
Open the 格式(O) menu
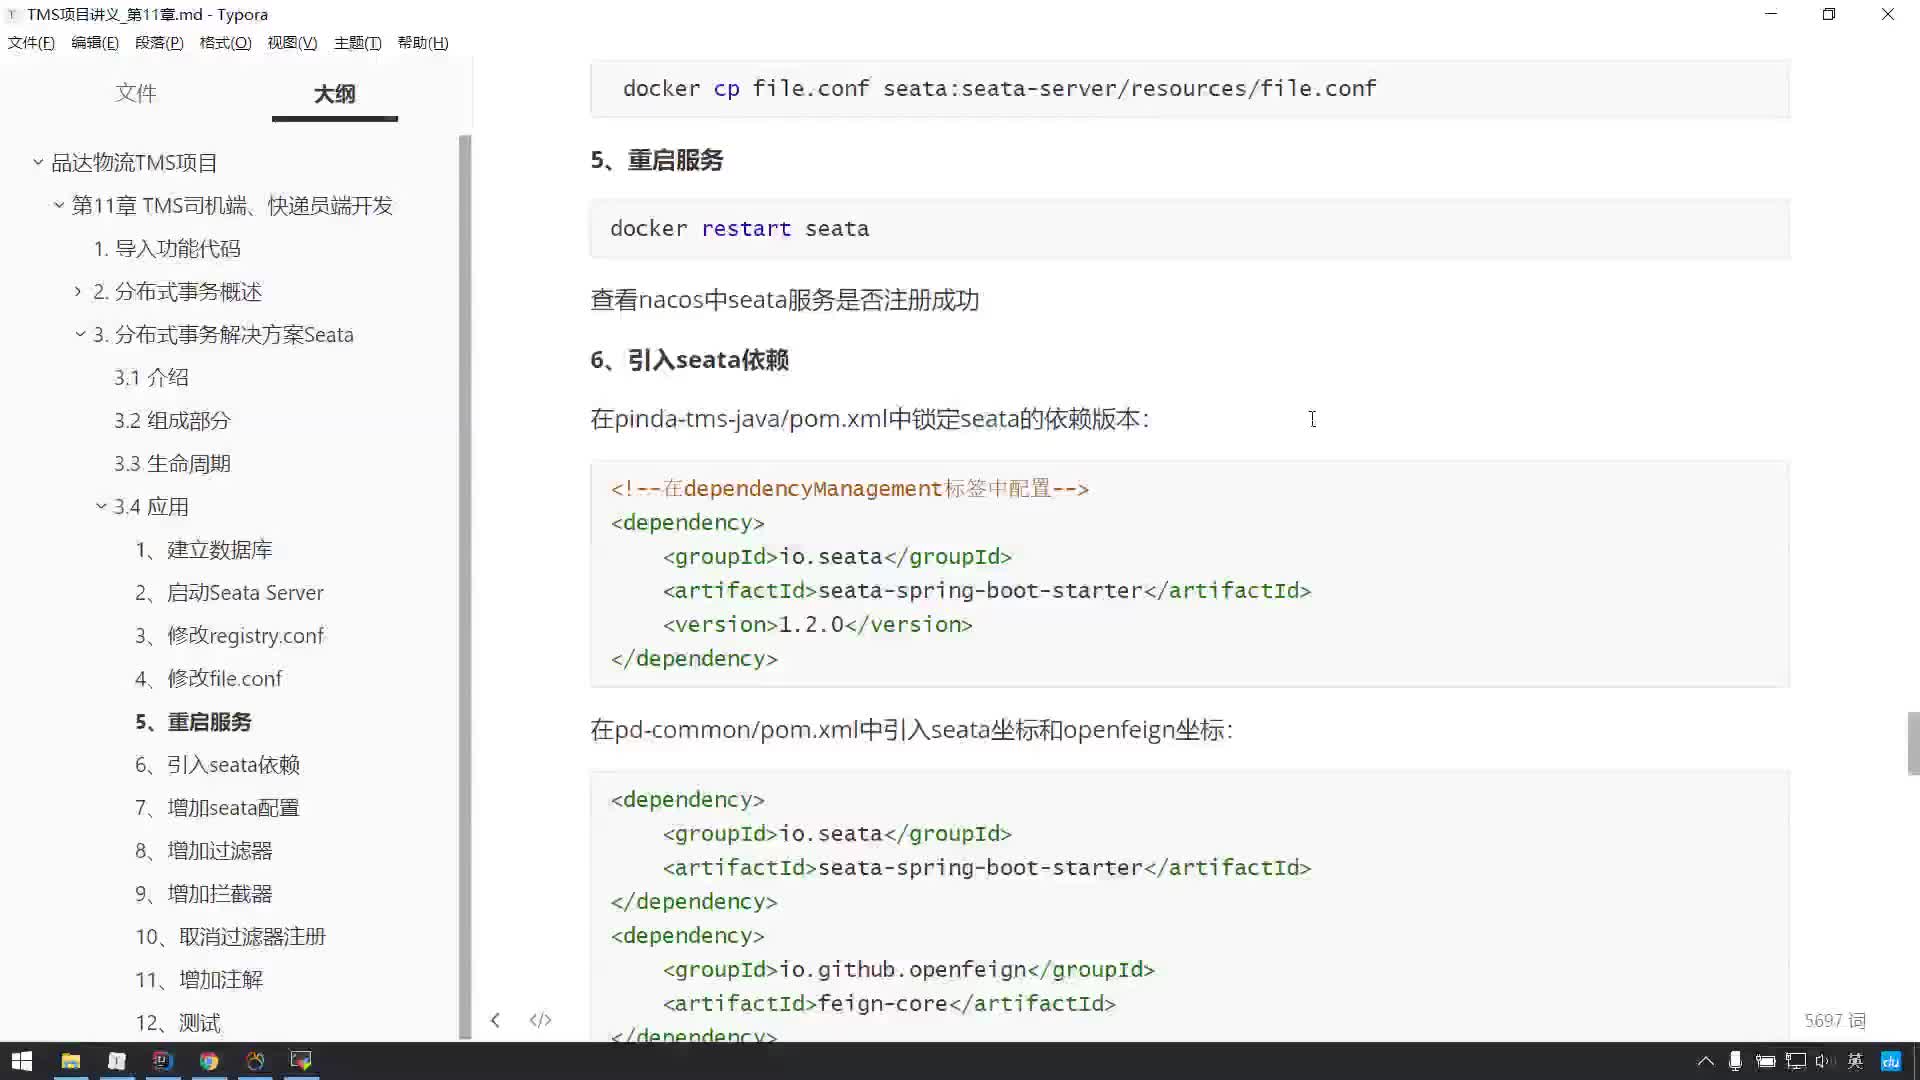[225, 43]
